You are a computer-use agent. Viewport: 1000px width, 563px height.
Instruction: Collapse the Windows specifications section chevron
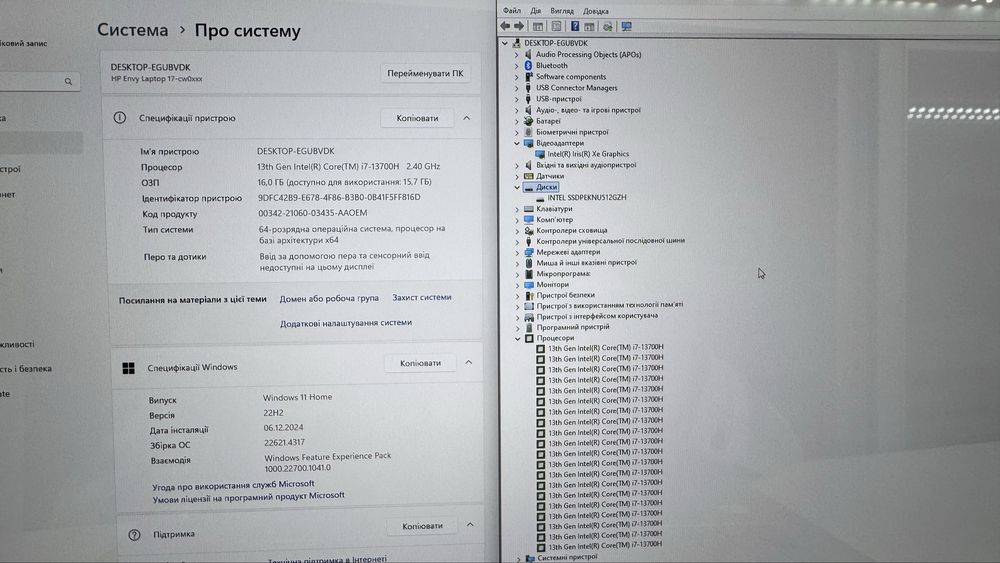[469, 362]
